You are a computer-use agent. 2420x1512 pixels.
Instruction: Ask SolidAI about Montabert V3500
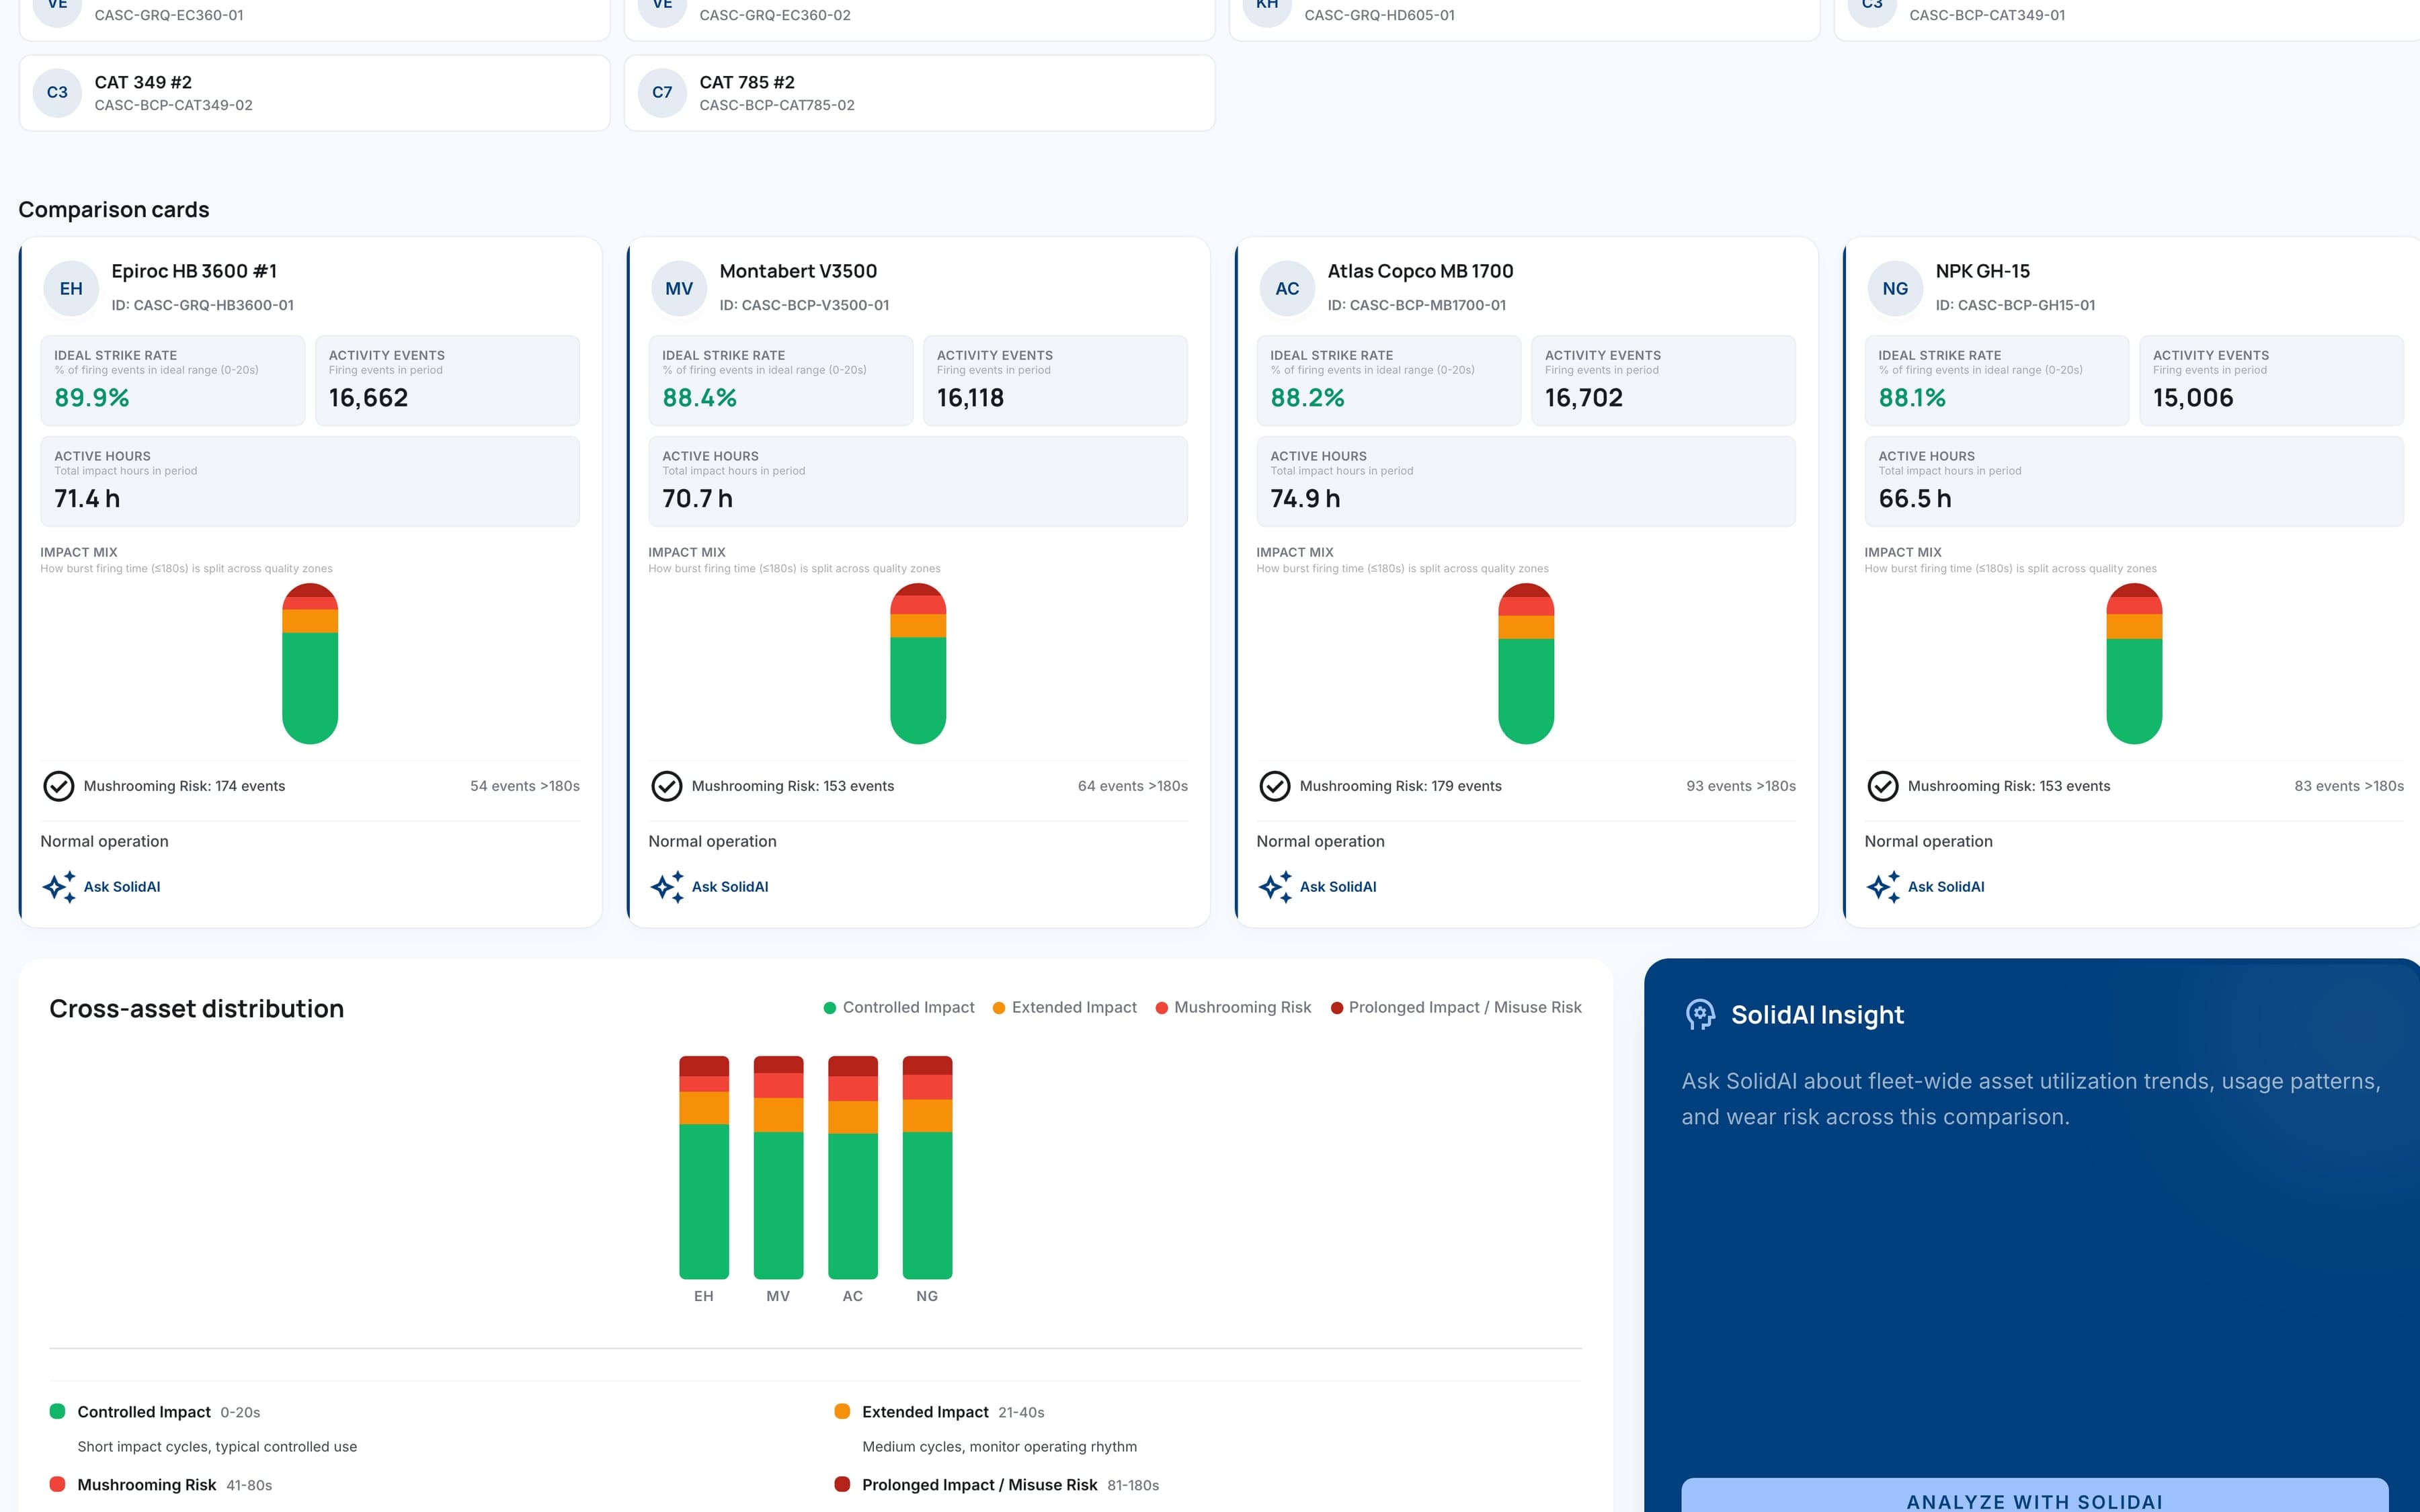[x=710, y=887]
